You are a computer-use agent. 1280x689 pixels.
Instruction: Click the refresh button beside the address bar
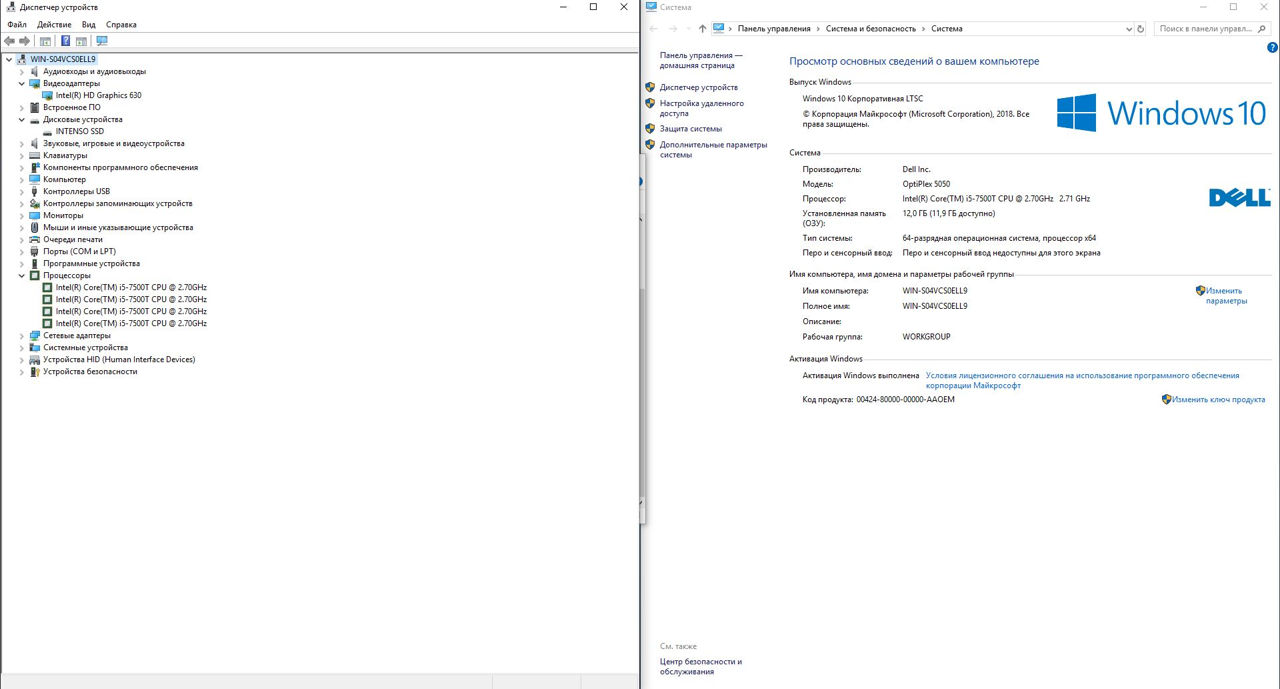pos(1141,29)
